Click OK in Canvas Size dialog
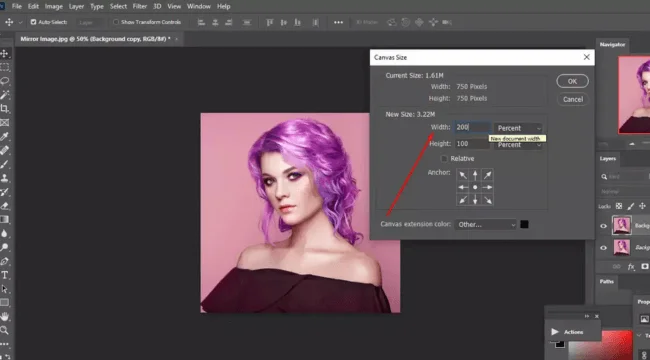The width and height of the screenshot is (650, 360). click(572, 81)
